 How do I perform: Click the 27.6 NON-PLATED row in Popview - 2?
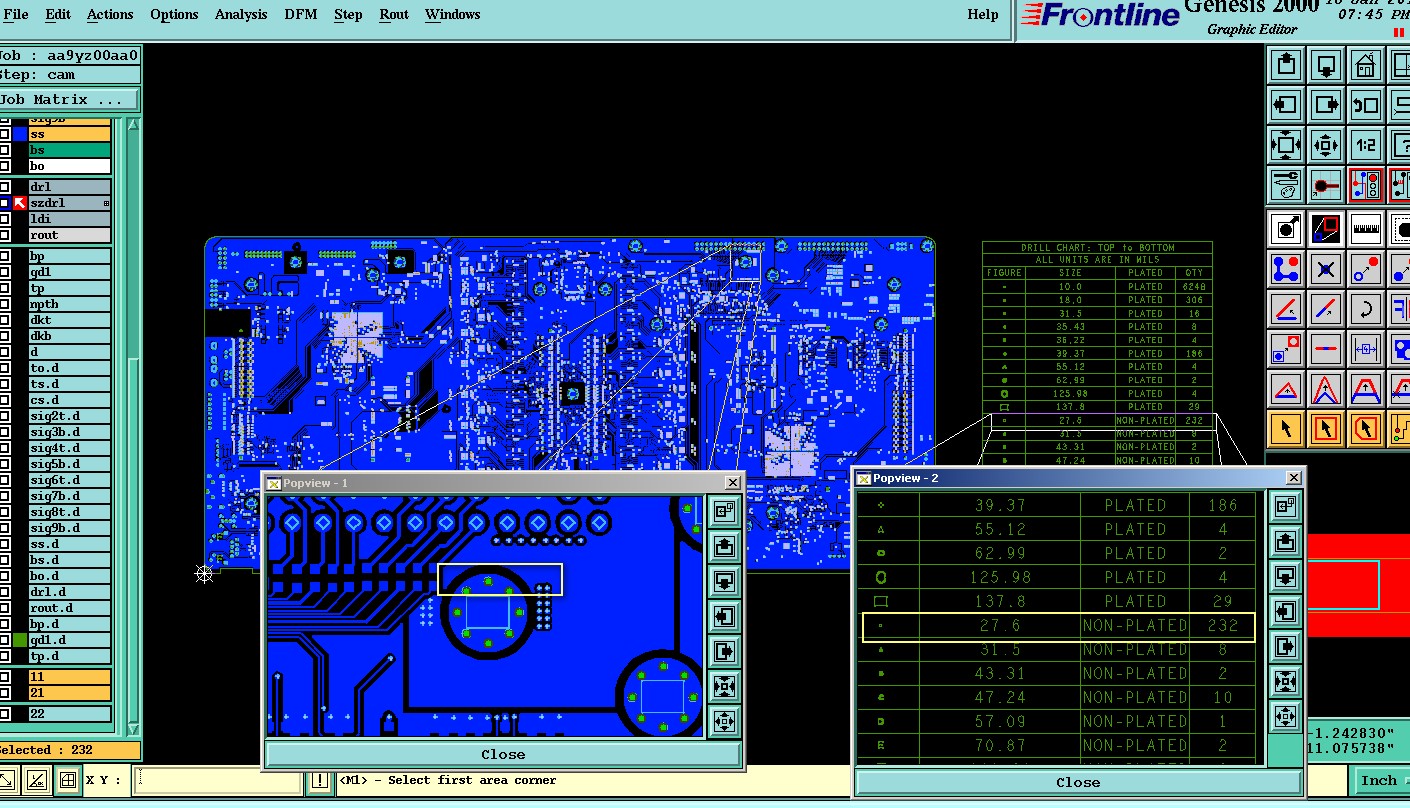tap(1058, 626)
